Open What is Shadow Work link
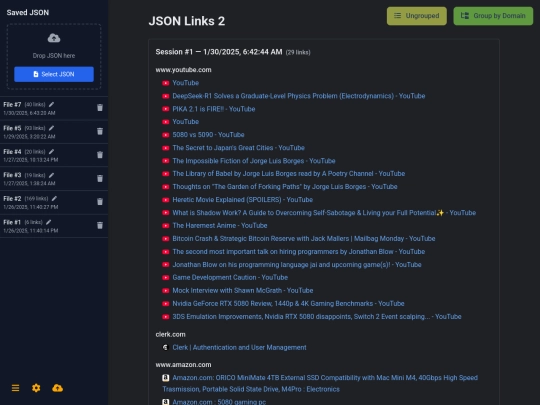The height and width of the screenshot is (405, 540). click(x=324, y=213)
